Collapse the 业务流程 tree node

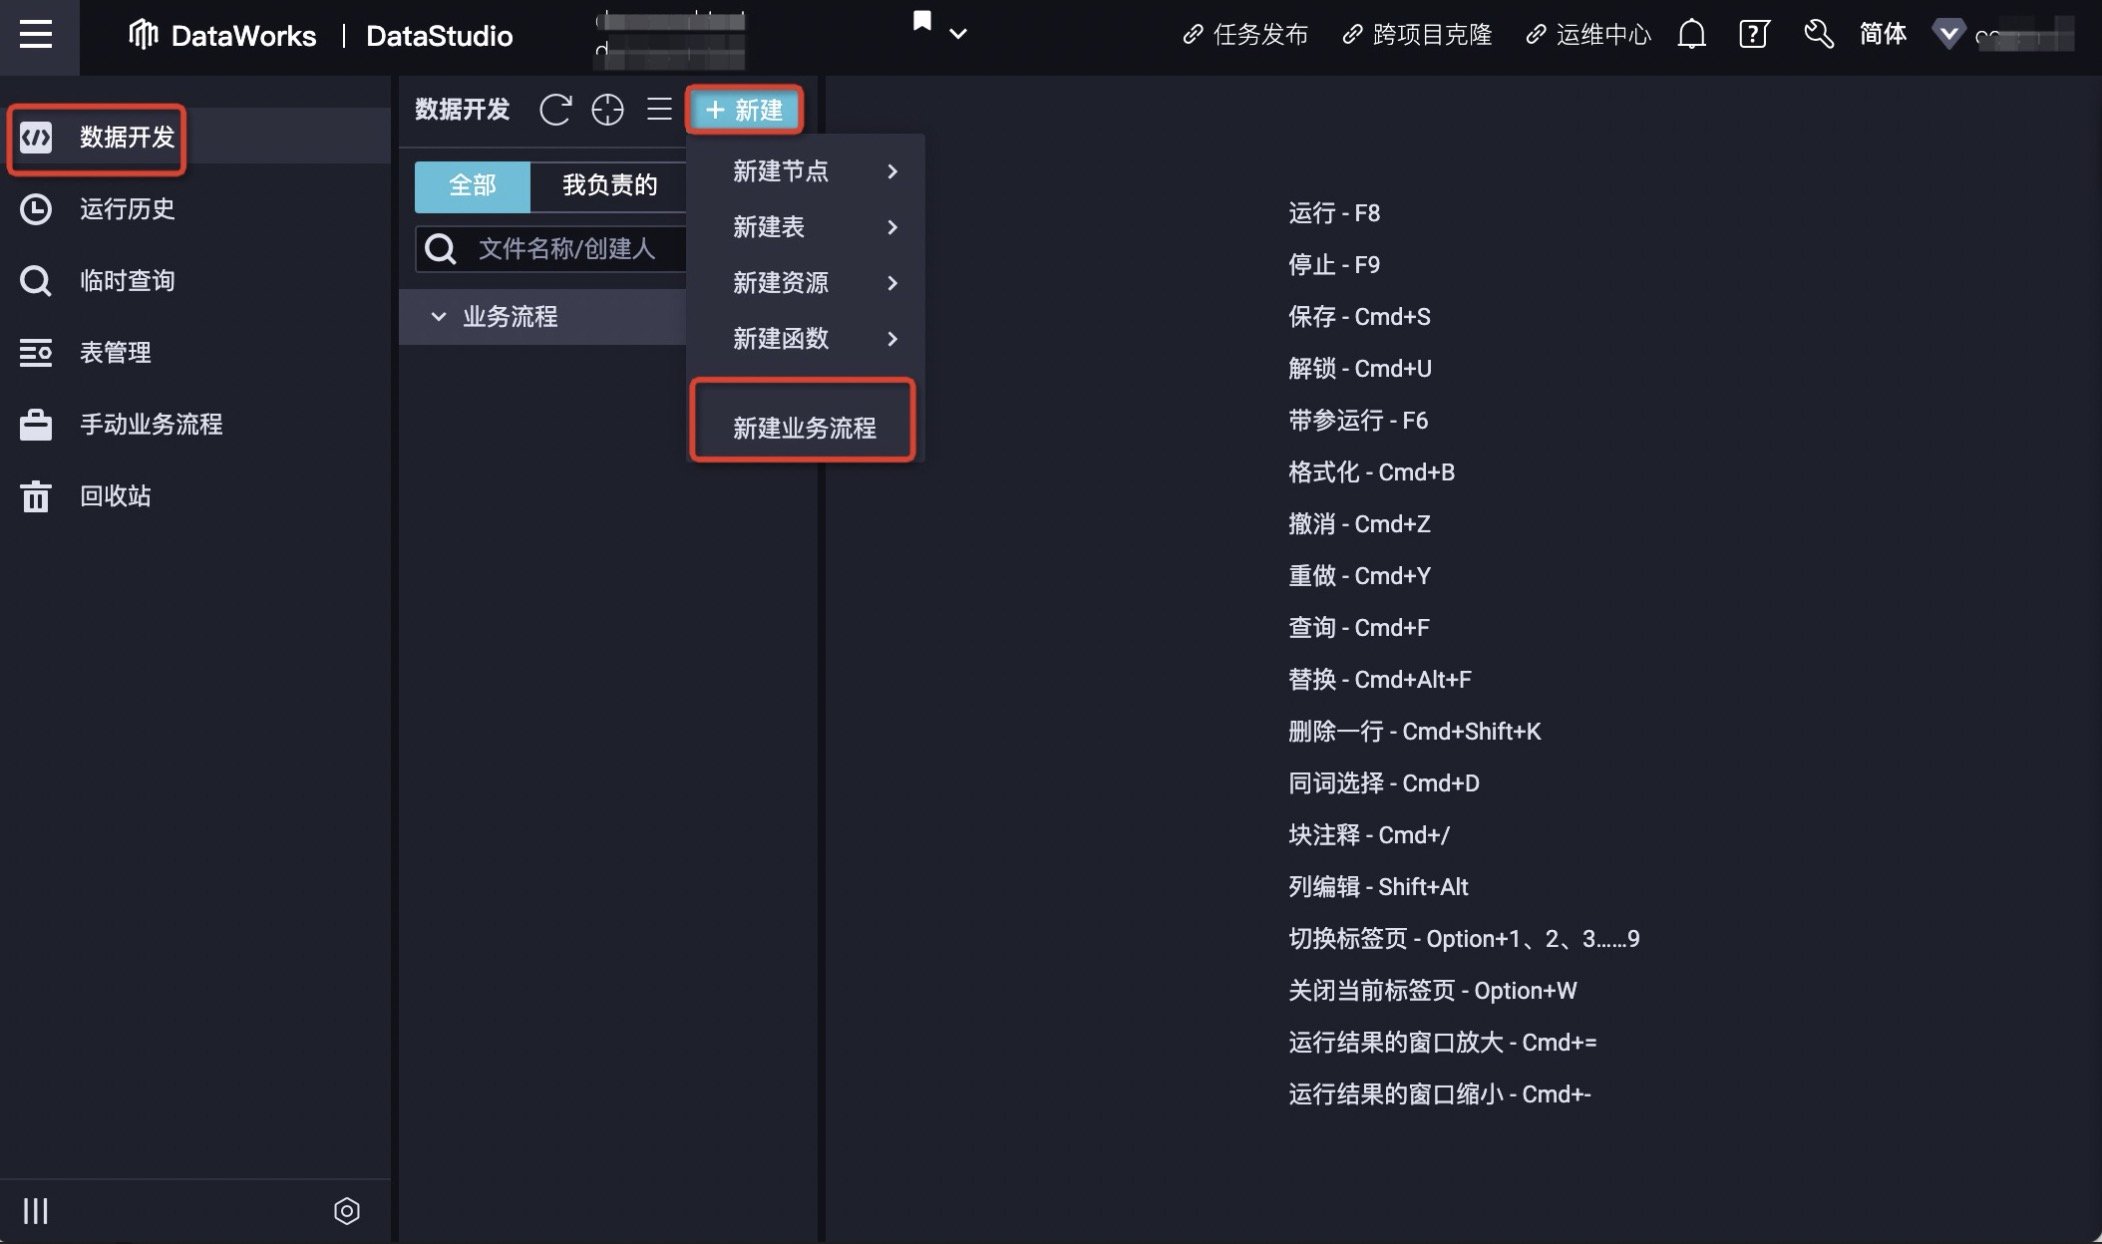click(438, 317)
